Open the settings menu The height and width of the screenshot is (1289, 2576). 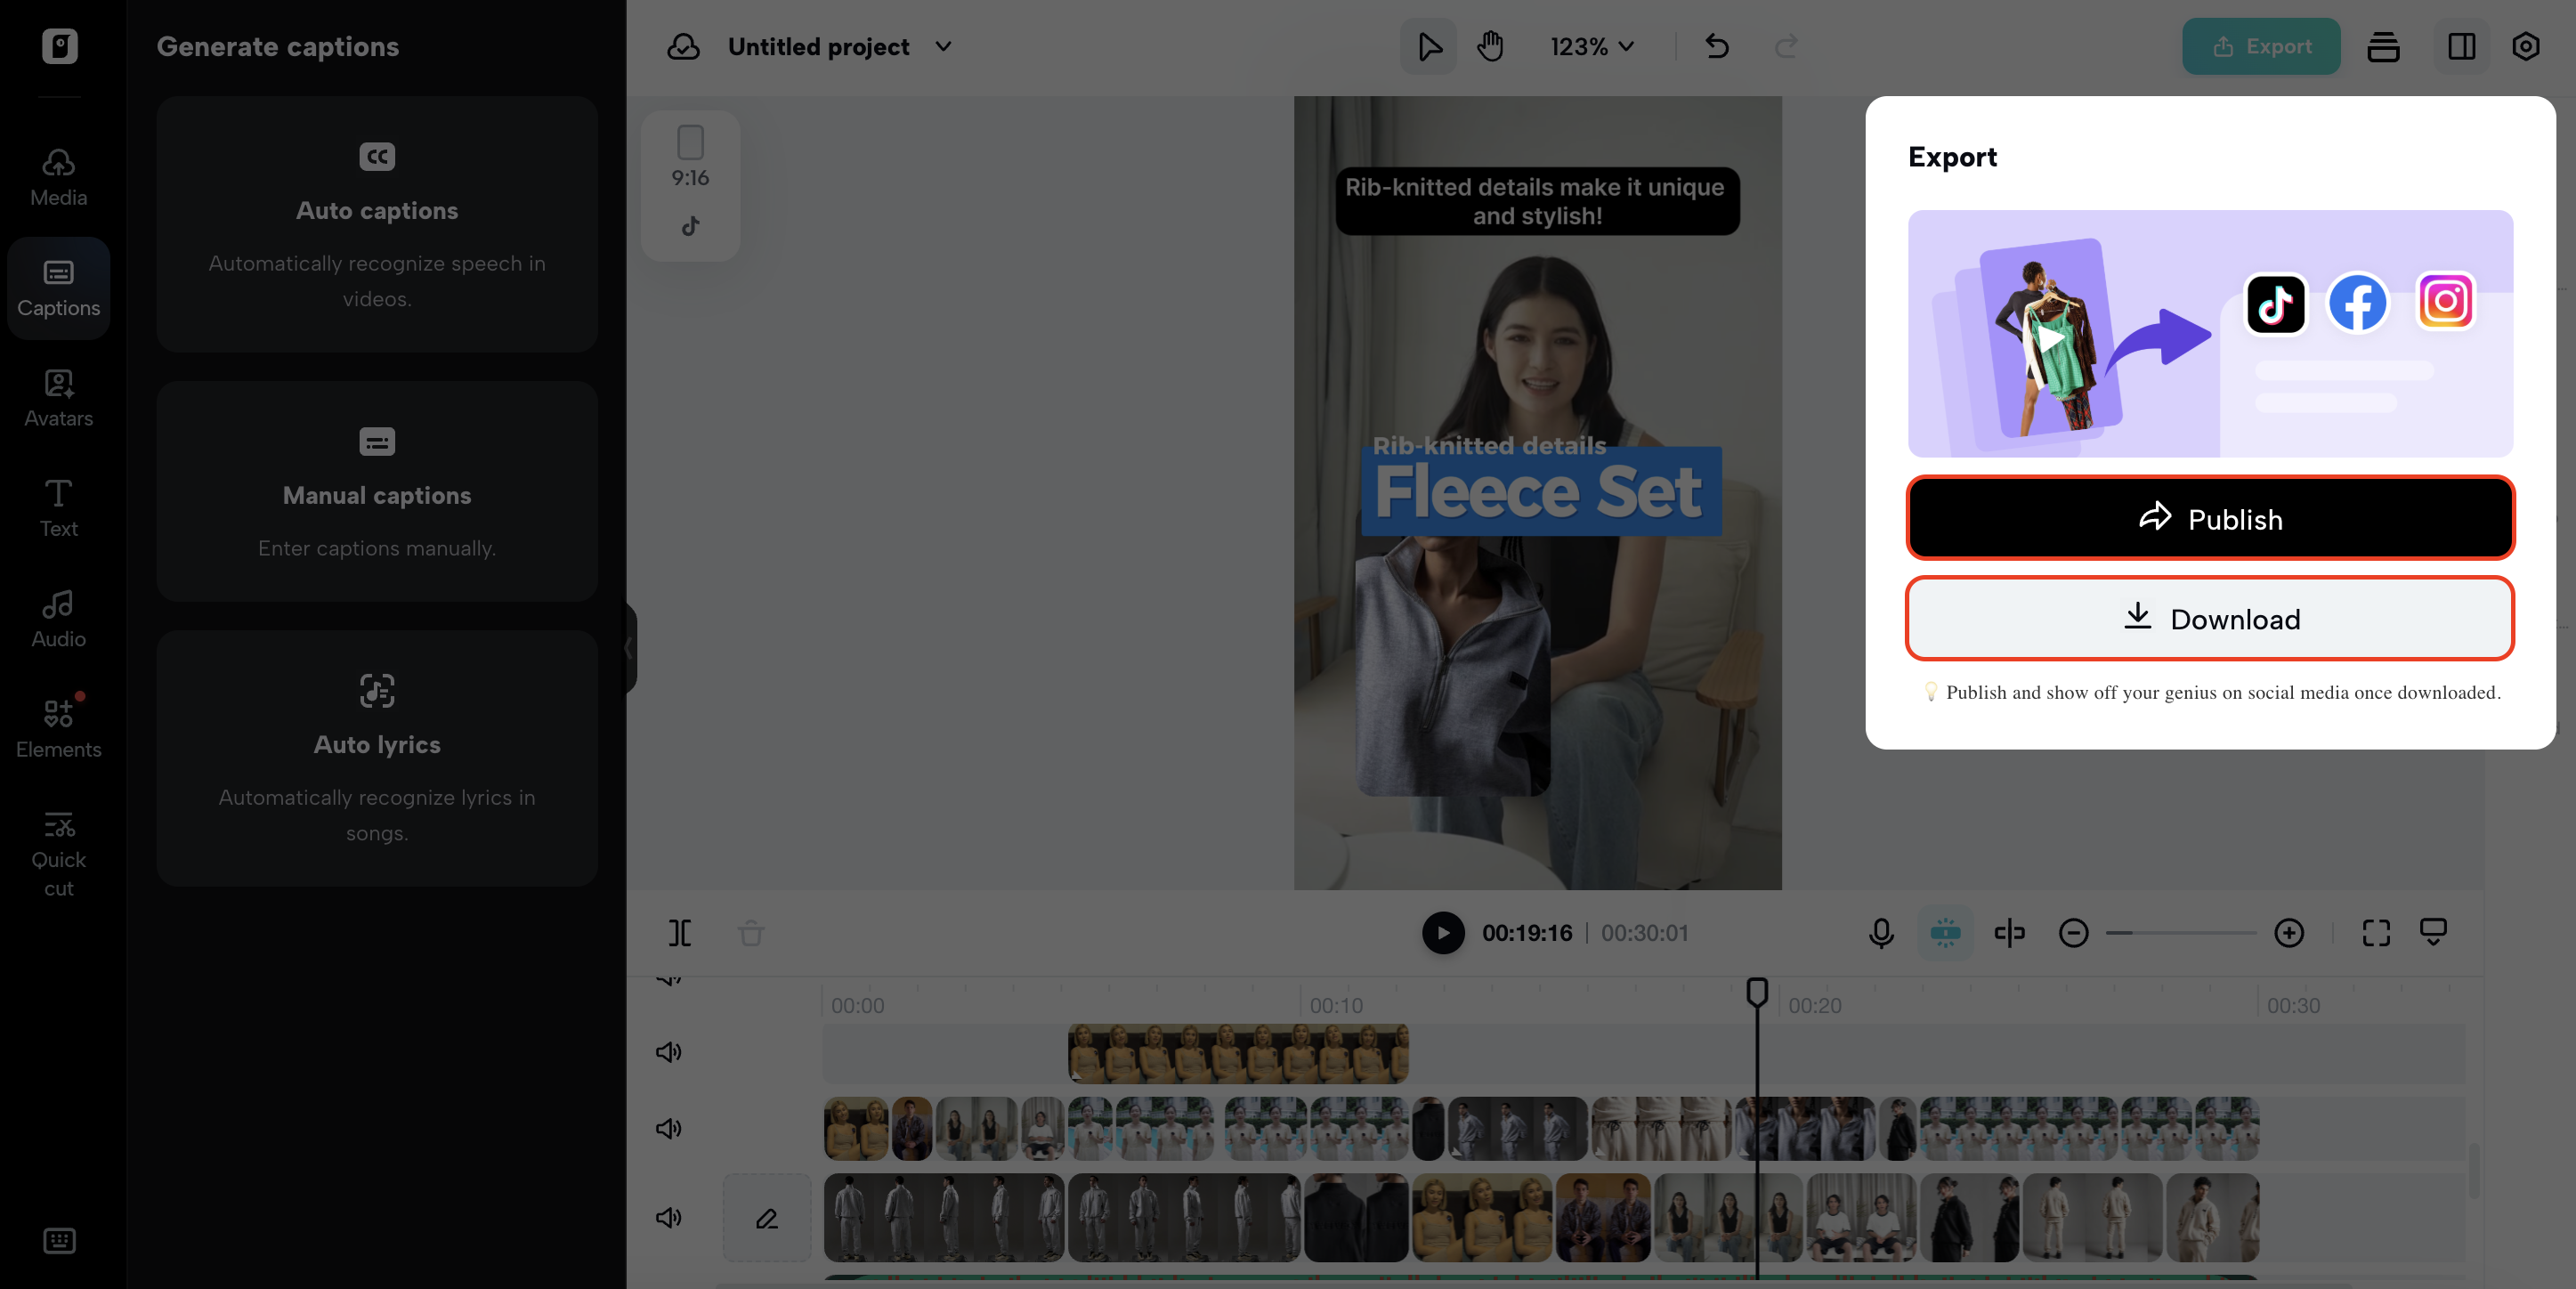2525,46
